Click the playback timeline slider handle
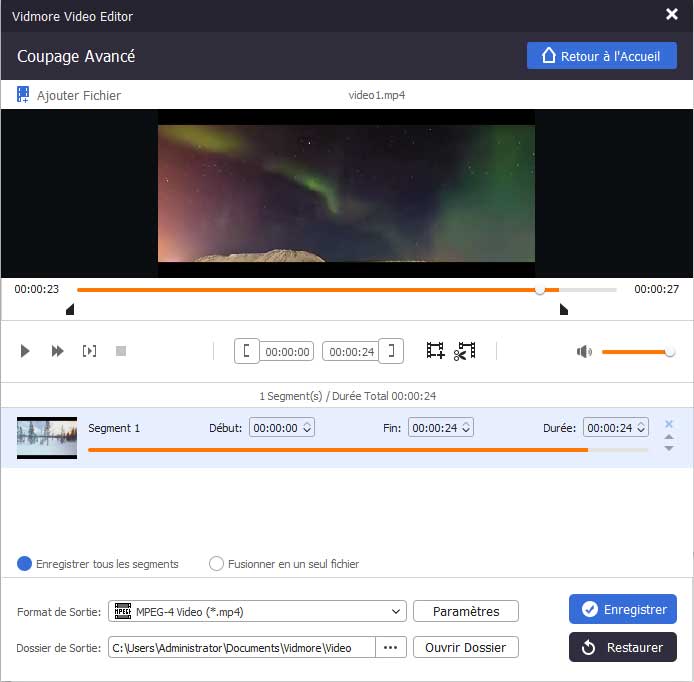Viewport: 694px width, 682px height. tap(540, 290)
